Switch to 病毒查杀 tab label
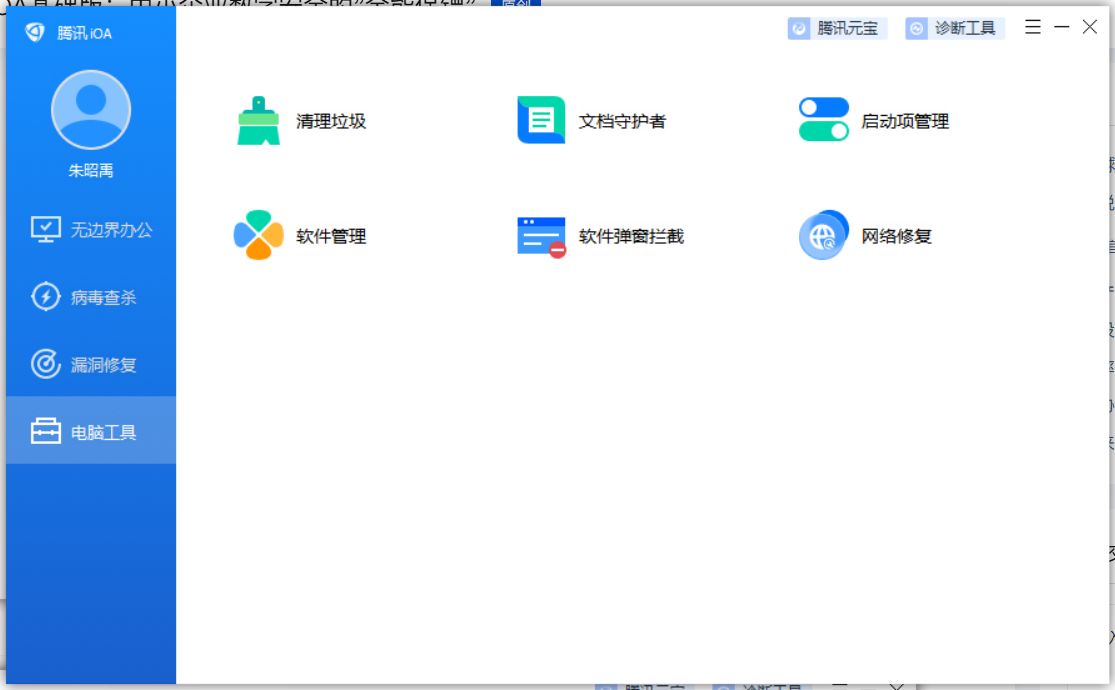This screenshot has height=690, width=1115. pyautogui.click(x=104, y=297)
